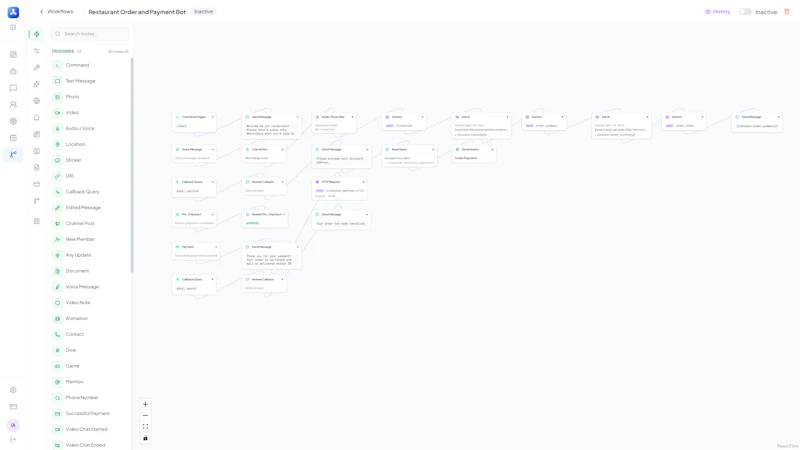Screen dimensions: 800x450
Task: Pick the Text Message trigger icon
Action: point(57,81)
